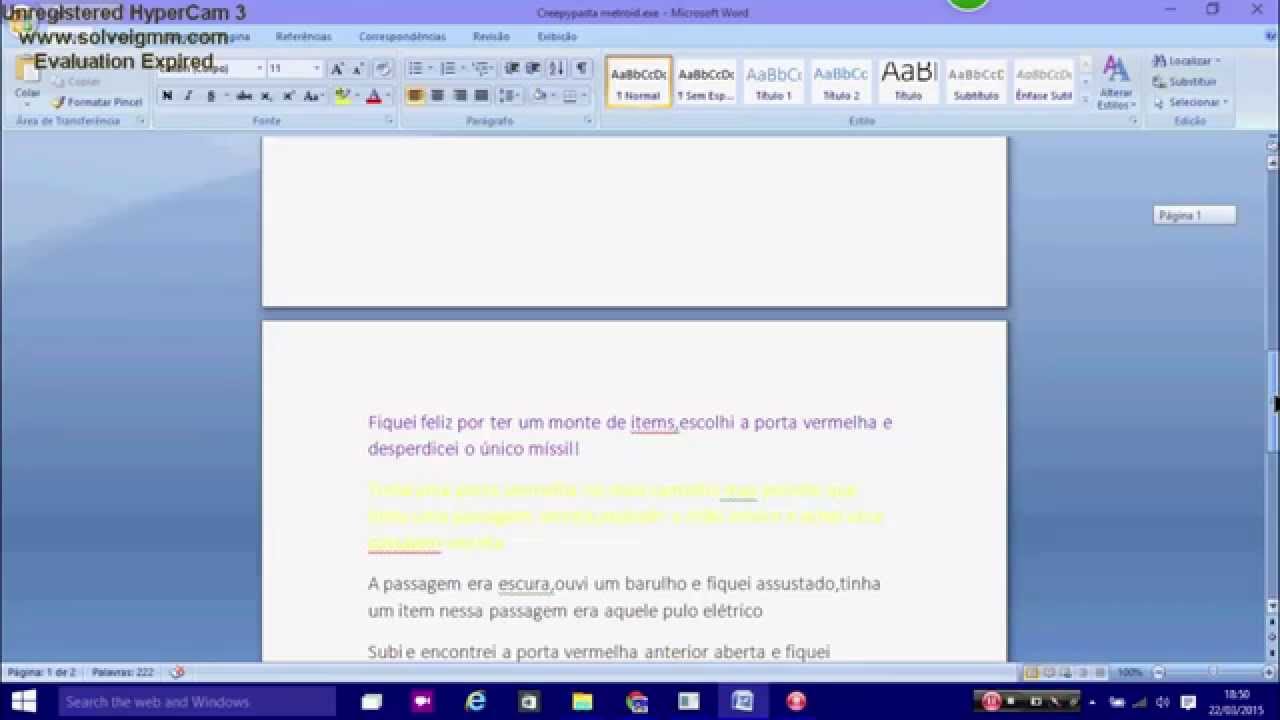1280x720 pixels.
Task: Click the numbered list icon
Action: (x=448, y=69)
